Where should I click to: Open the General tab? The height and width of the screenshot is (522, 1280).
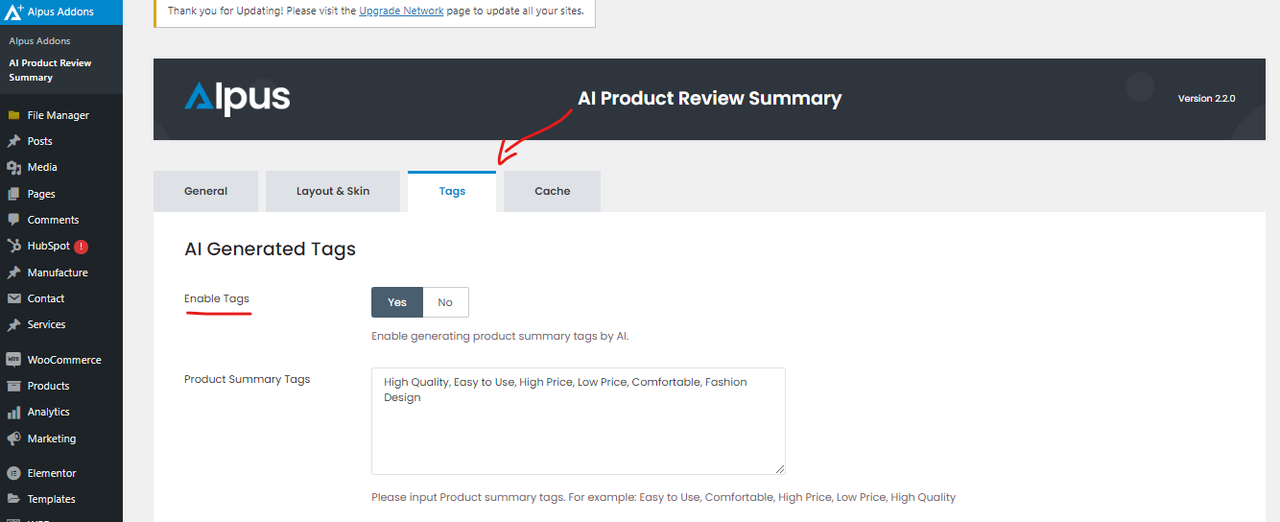[x=206, y=191]
